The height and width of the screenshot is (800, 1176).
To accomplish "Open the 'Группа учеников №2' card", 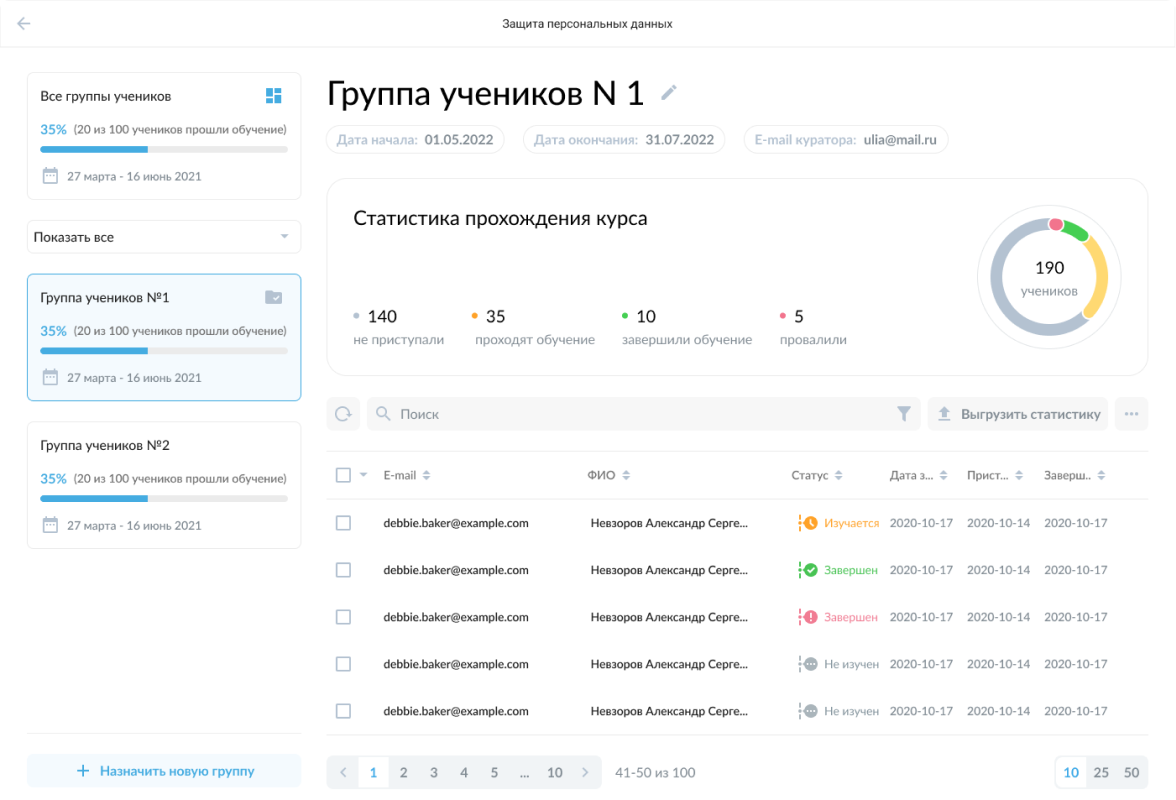I will point(164,484).
